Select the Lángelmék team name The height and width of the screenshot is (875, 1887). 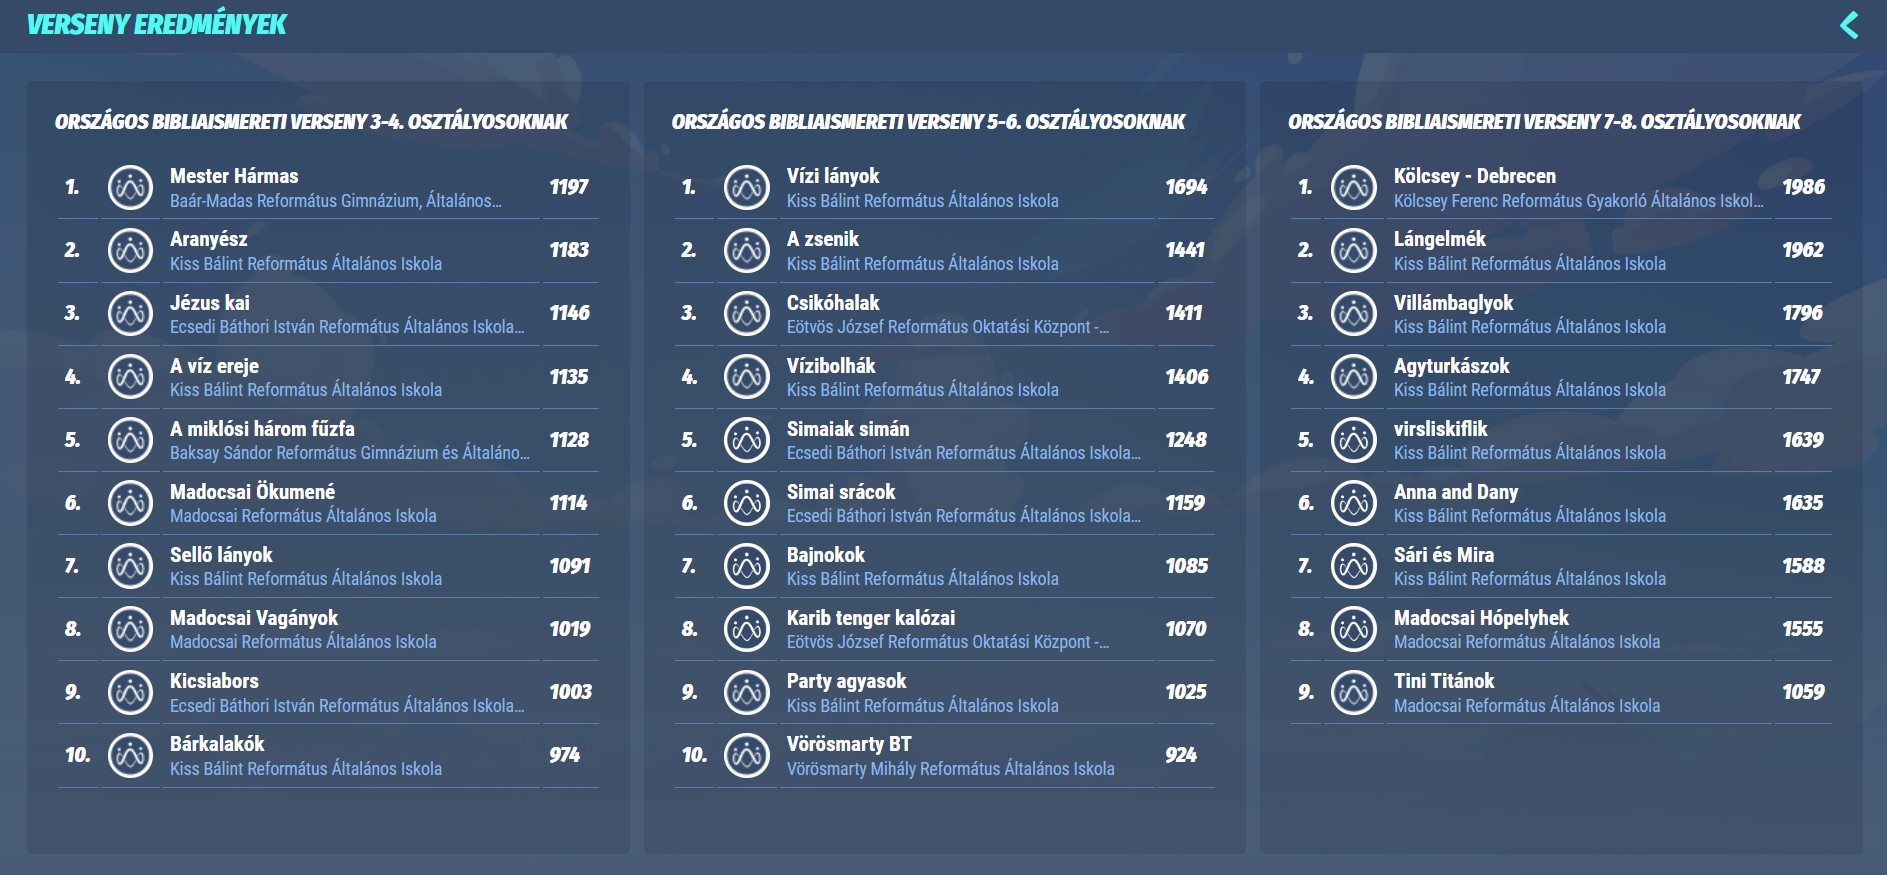pos(1439,240)
